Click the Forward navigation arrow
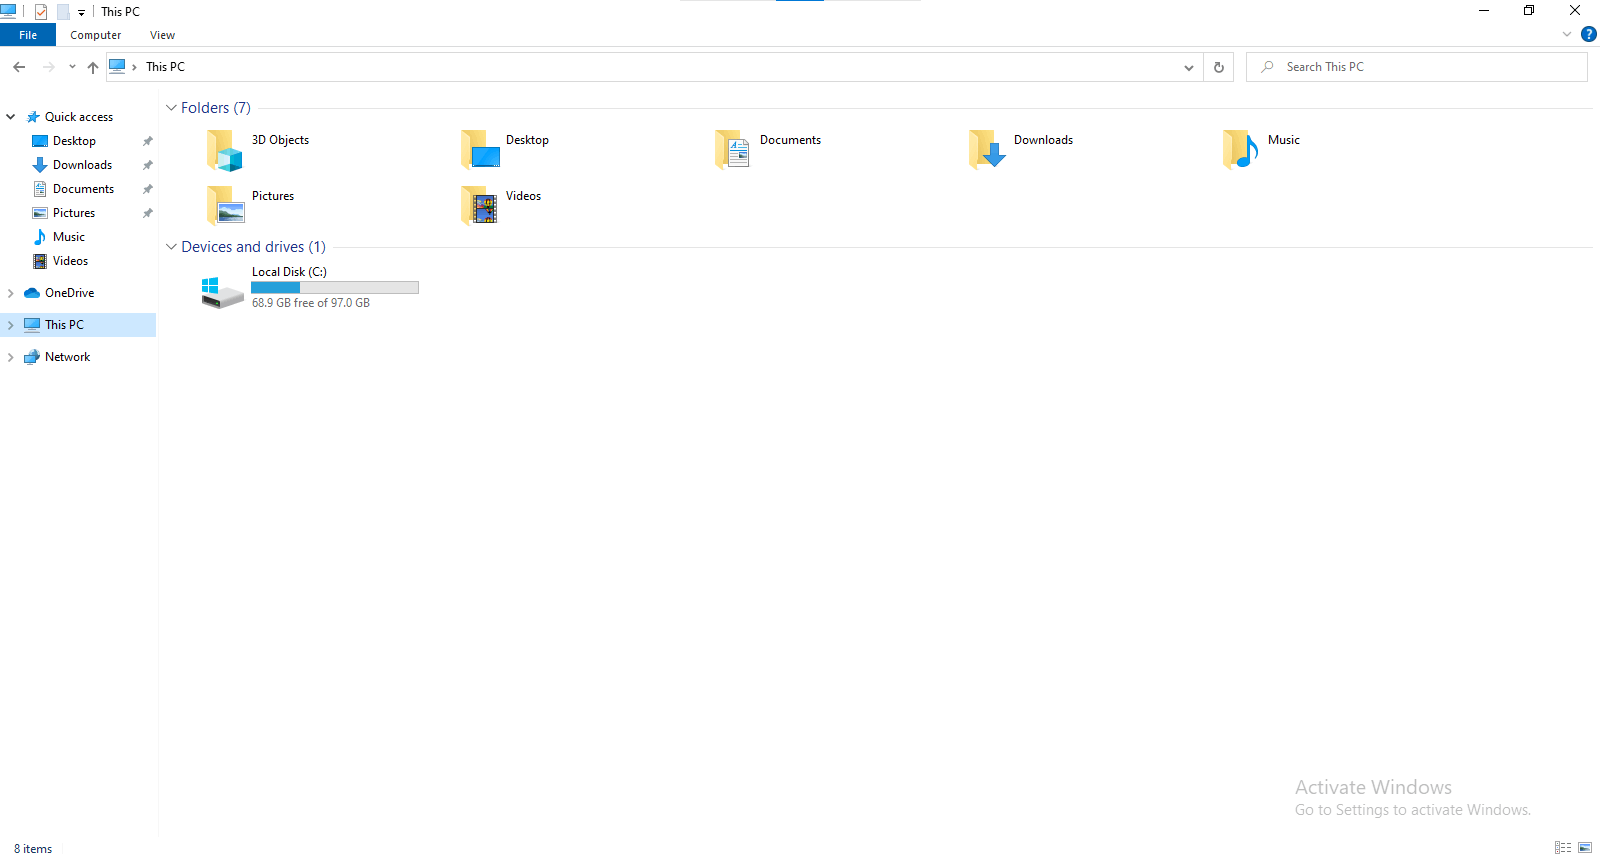Image resolution: width=1600 pixels, height=860 pixels. click(x=48, y=67)
